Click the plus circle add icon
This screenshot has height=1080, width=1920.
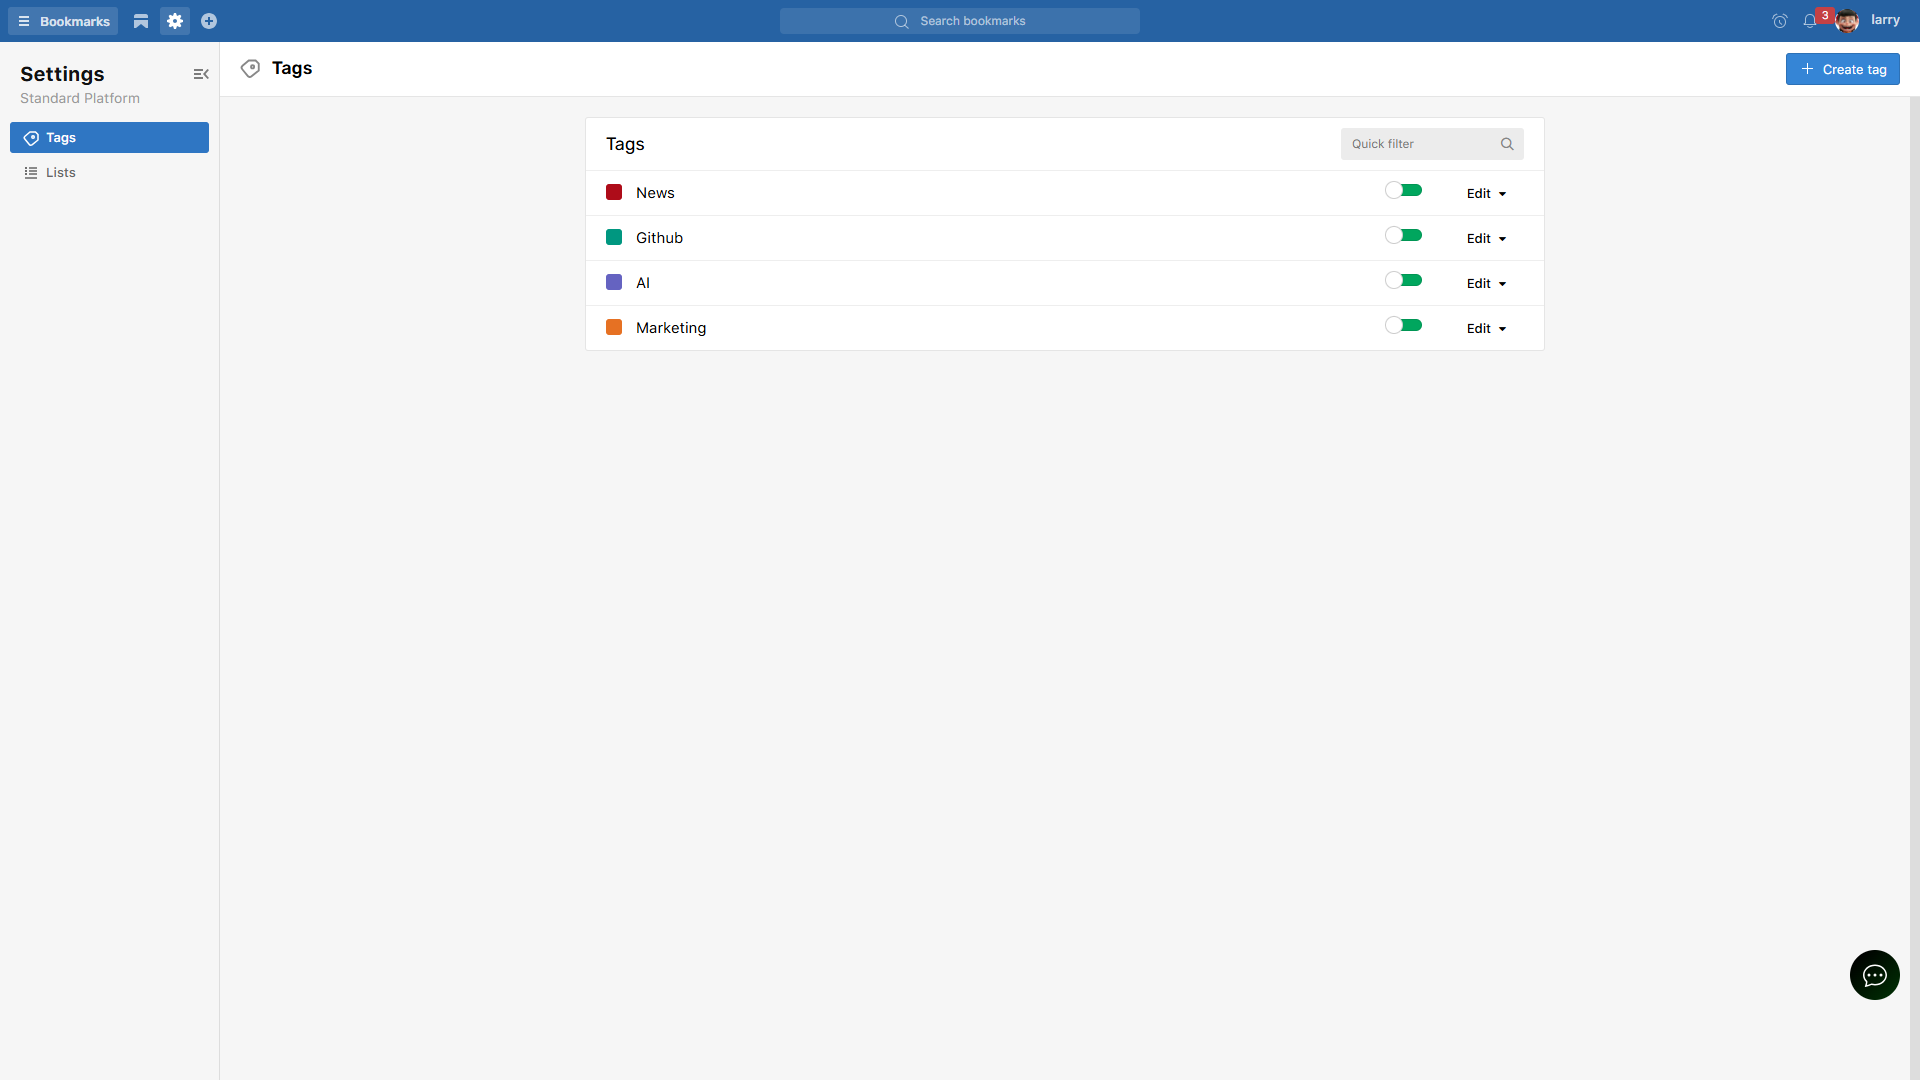[209, 21]
